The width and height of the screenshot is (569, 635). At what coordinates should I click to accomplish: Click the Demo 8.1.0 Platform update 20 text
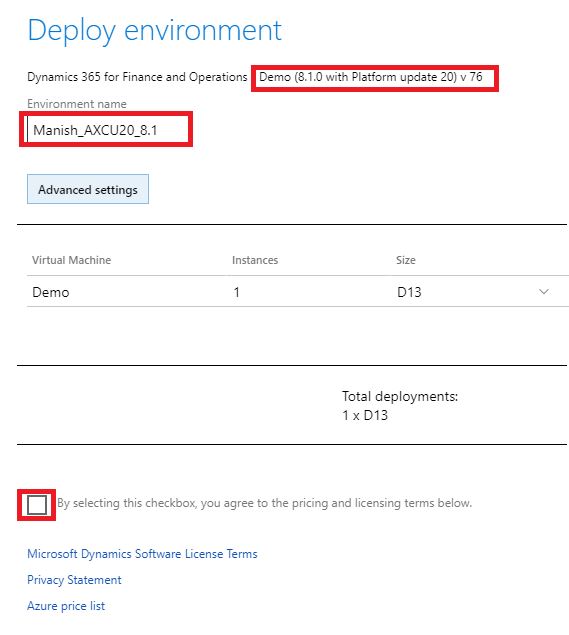click(371, 77)
